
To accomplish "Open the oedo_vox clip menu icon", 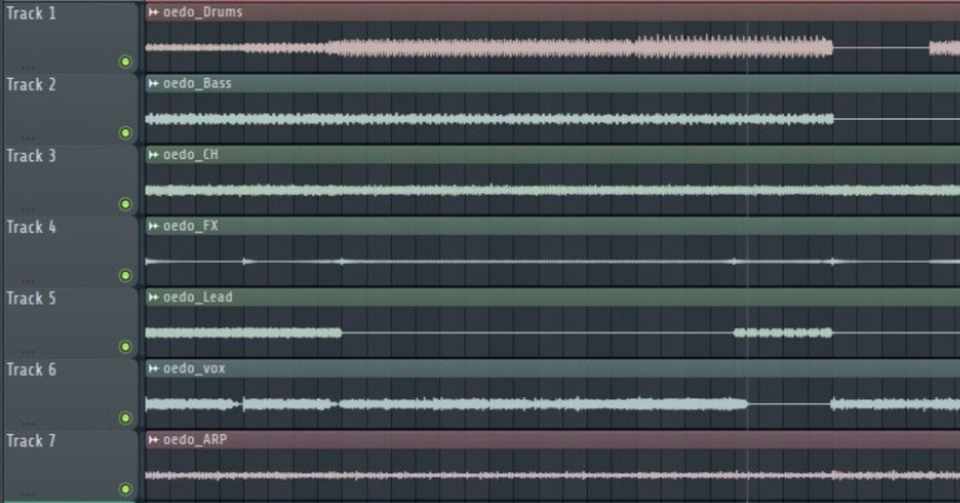I will point(153,368).
